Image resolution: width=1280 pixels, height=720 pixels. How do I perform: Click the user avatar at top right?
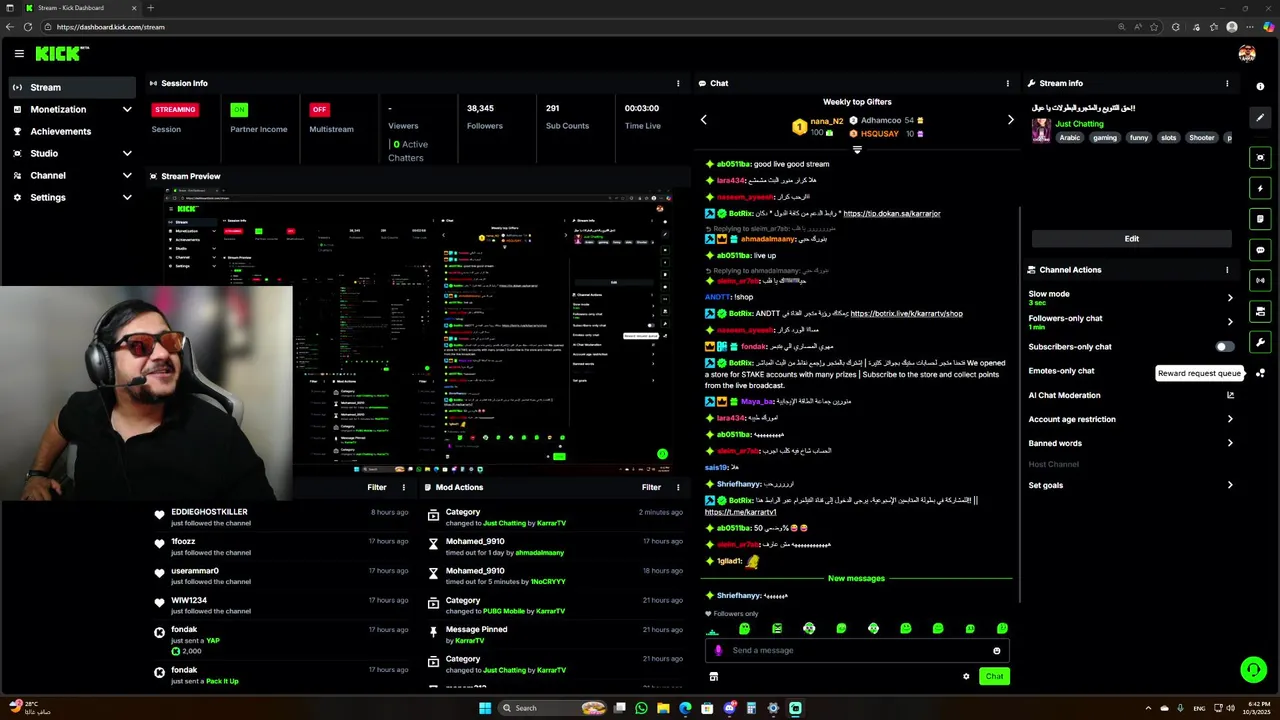(x=1246, y=54)
